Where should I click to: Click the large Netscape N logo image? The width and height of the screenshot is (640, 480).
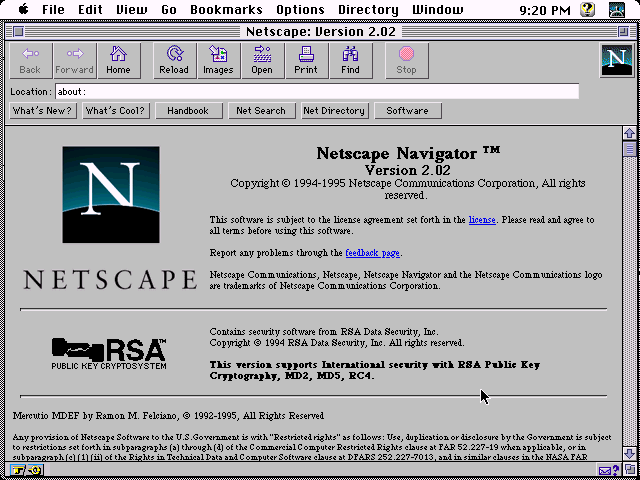pos(111,195)
